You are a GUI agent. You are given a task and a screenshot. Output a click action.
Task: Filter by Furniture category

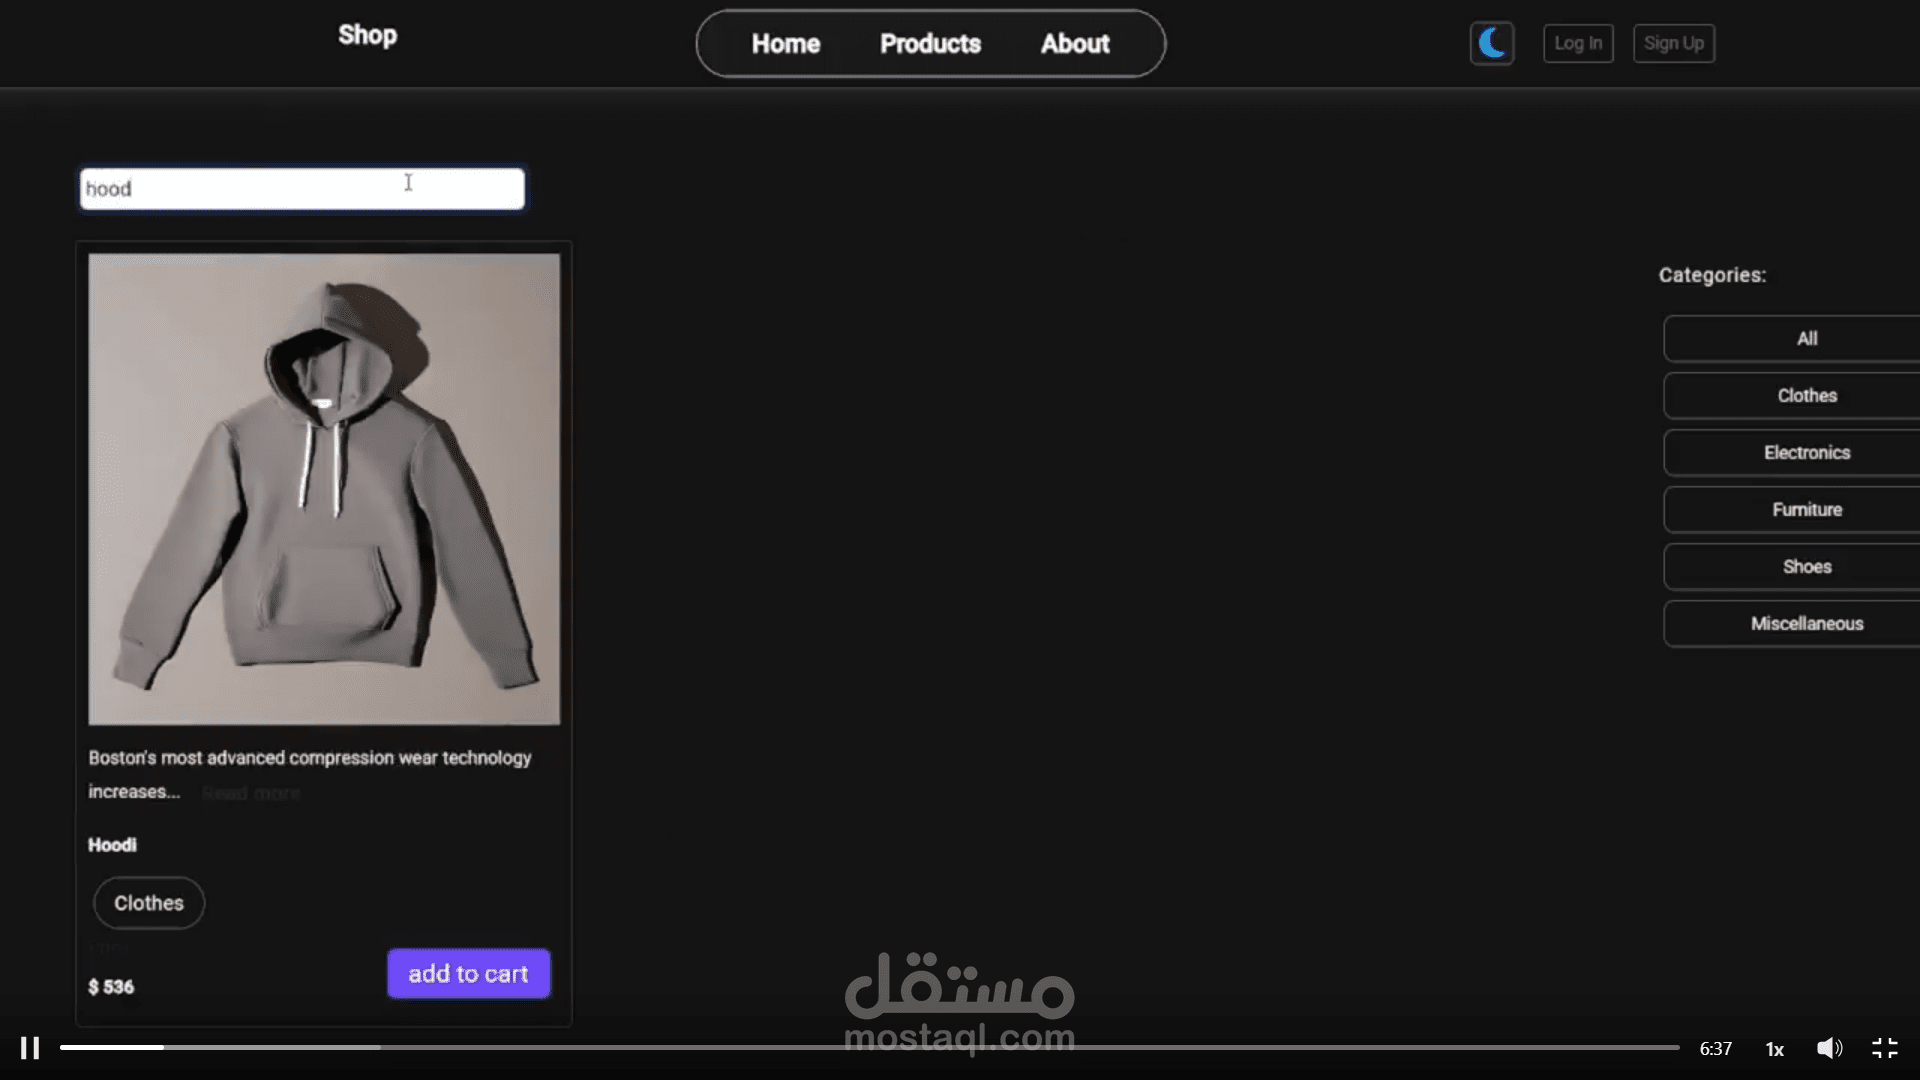(x=1806, y=510)
